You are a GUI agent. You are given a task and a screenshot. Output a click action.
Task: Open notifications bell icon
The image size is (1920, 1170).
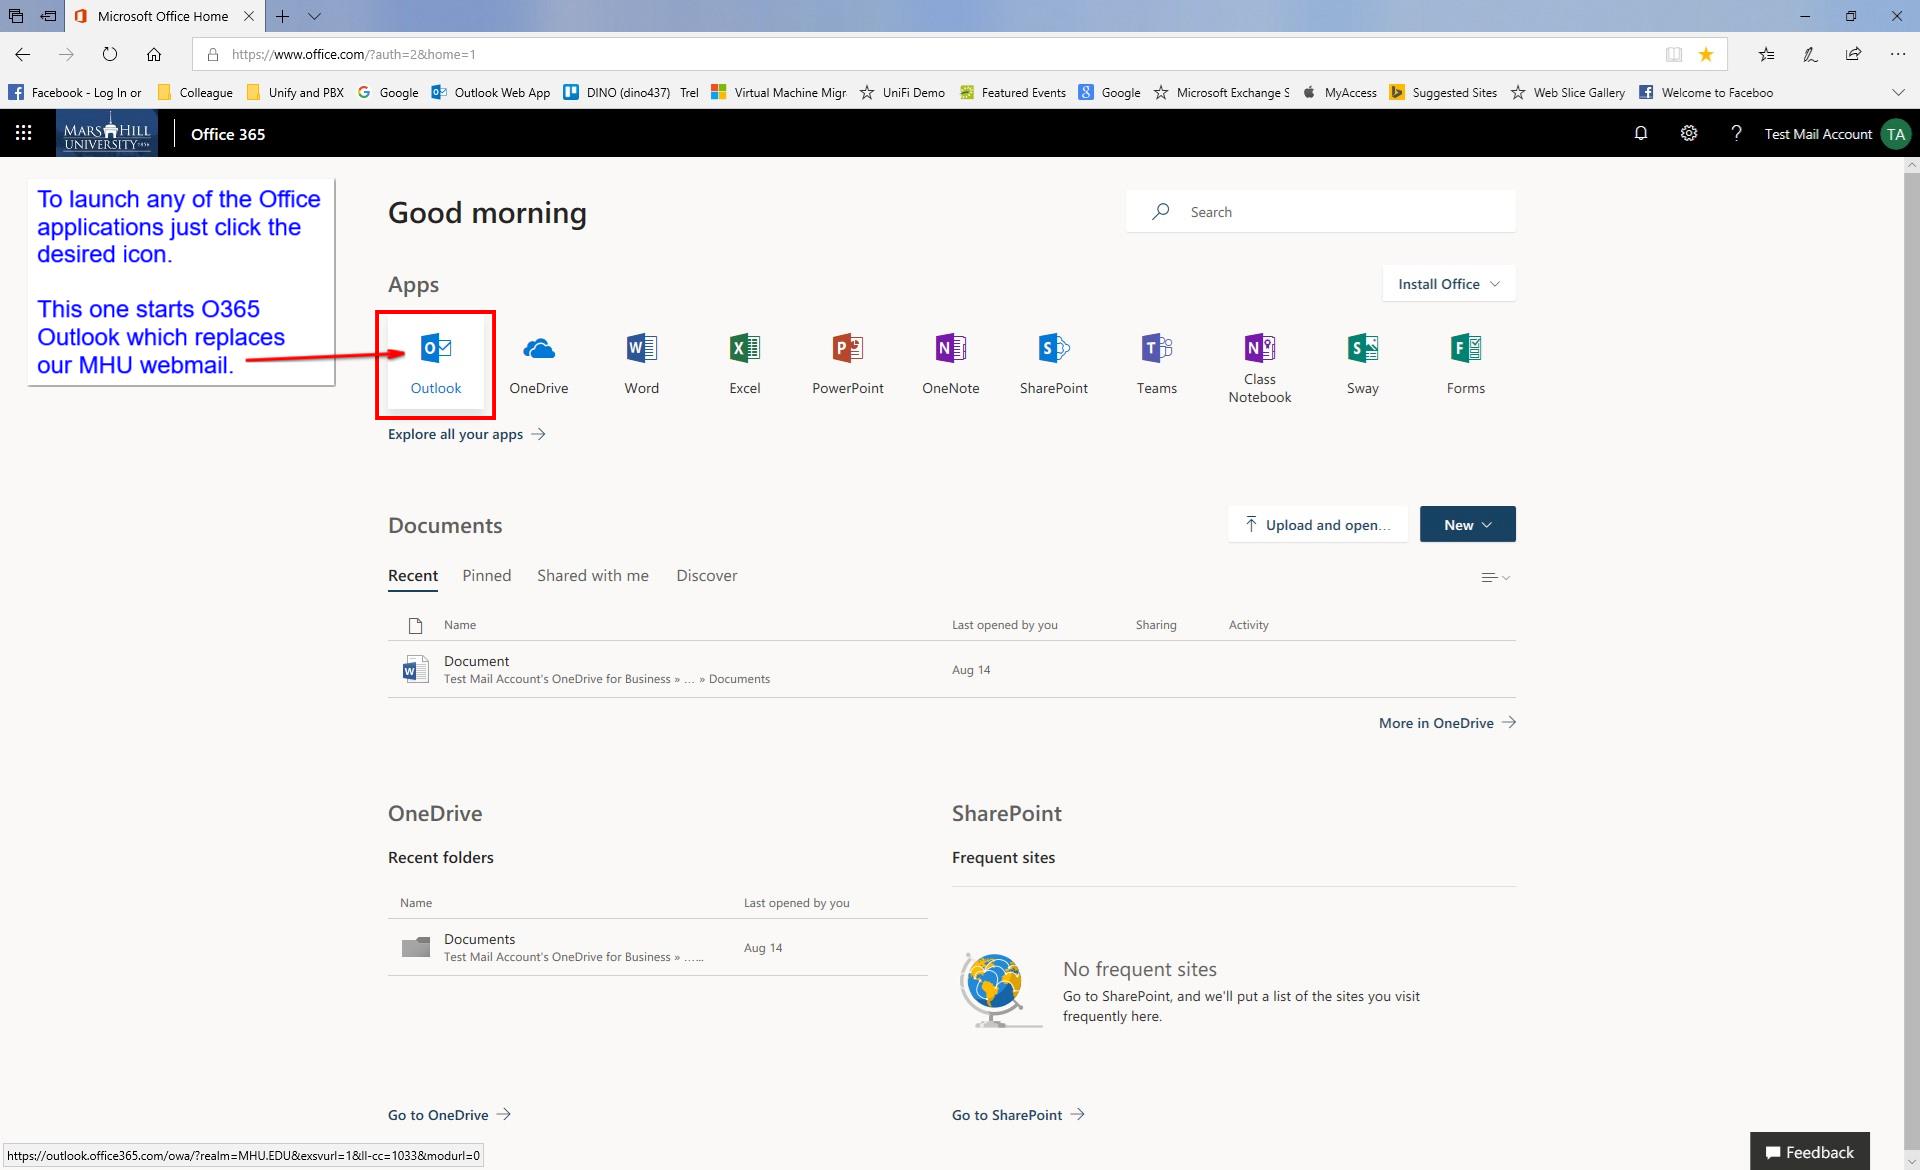[x=1640, y=133]
